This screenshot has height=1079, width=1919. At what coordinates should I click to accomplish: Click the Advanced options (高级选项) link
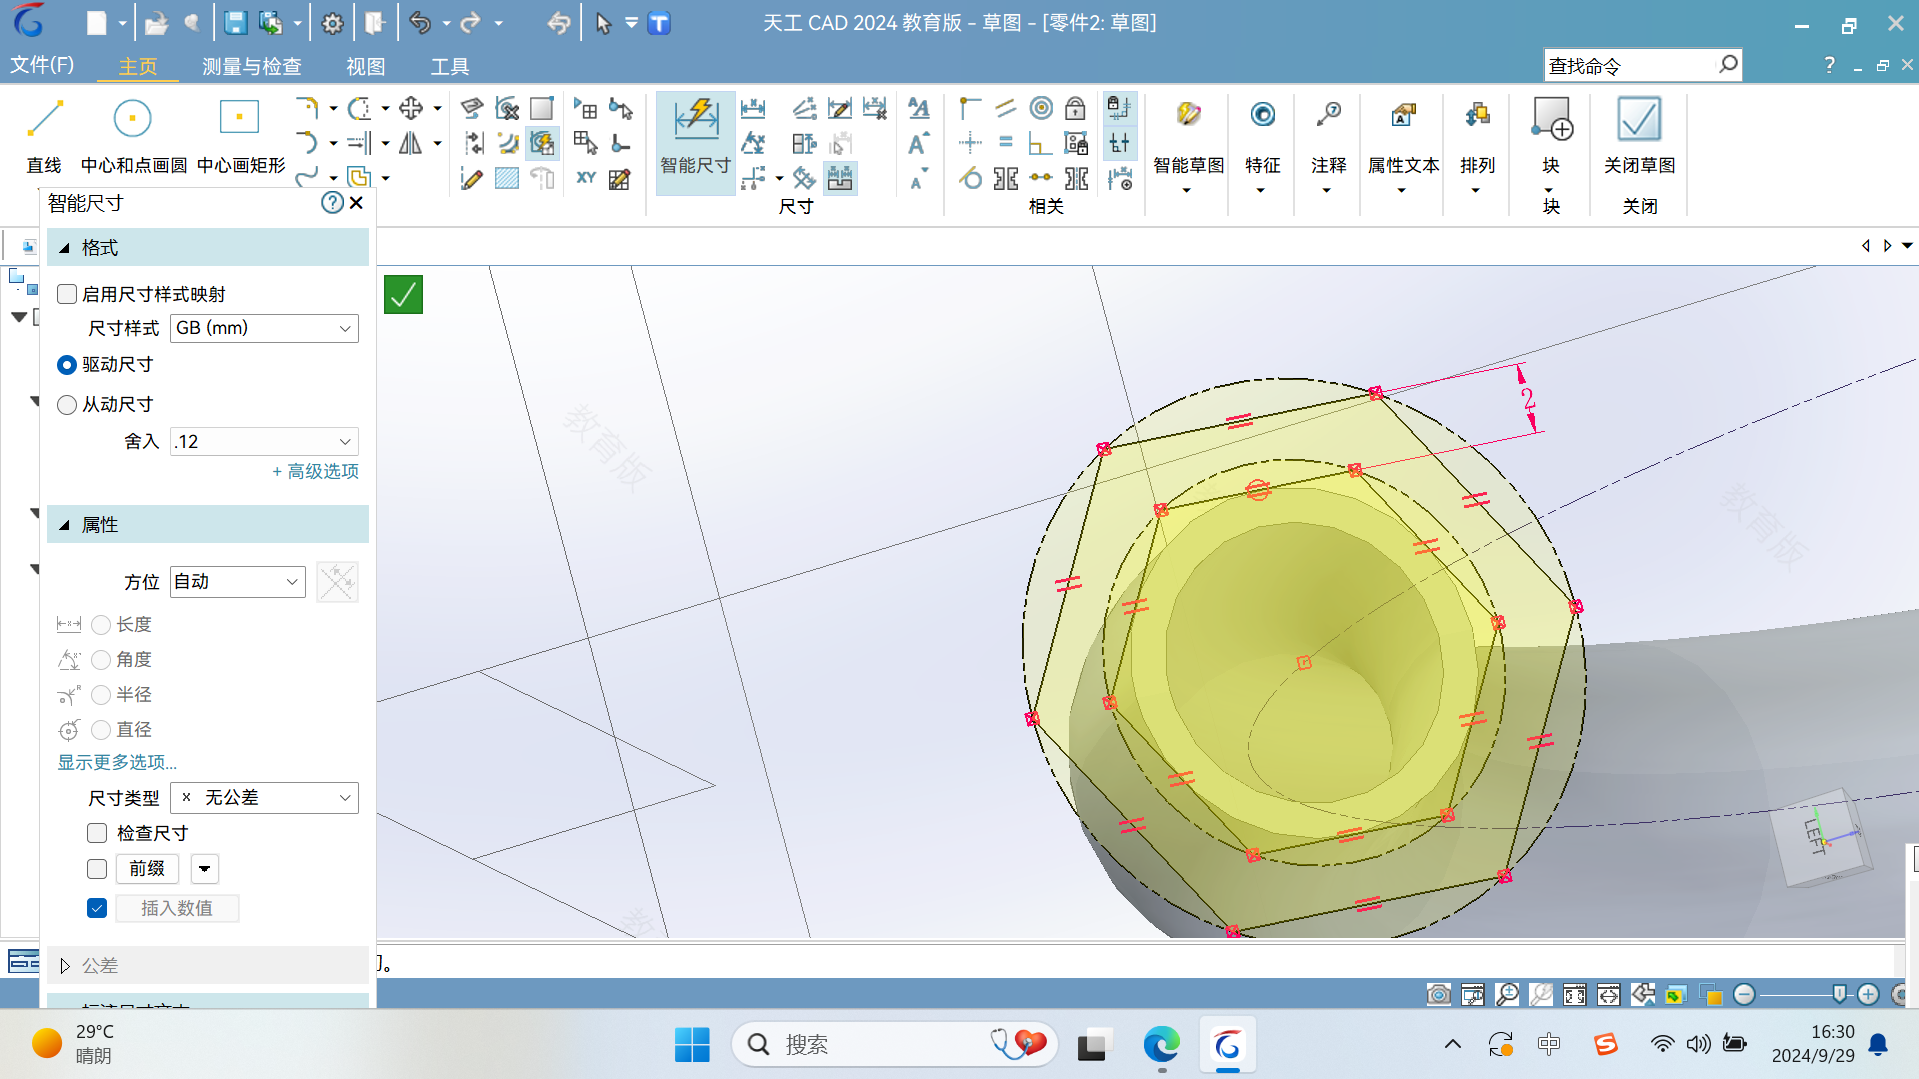[x=315, y=471]
